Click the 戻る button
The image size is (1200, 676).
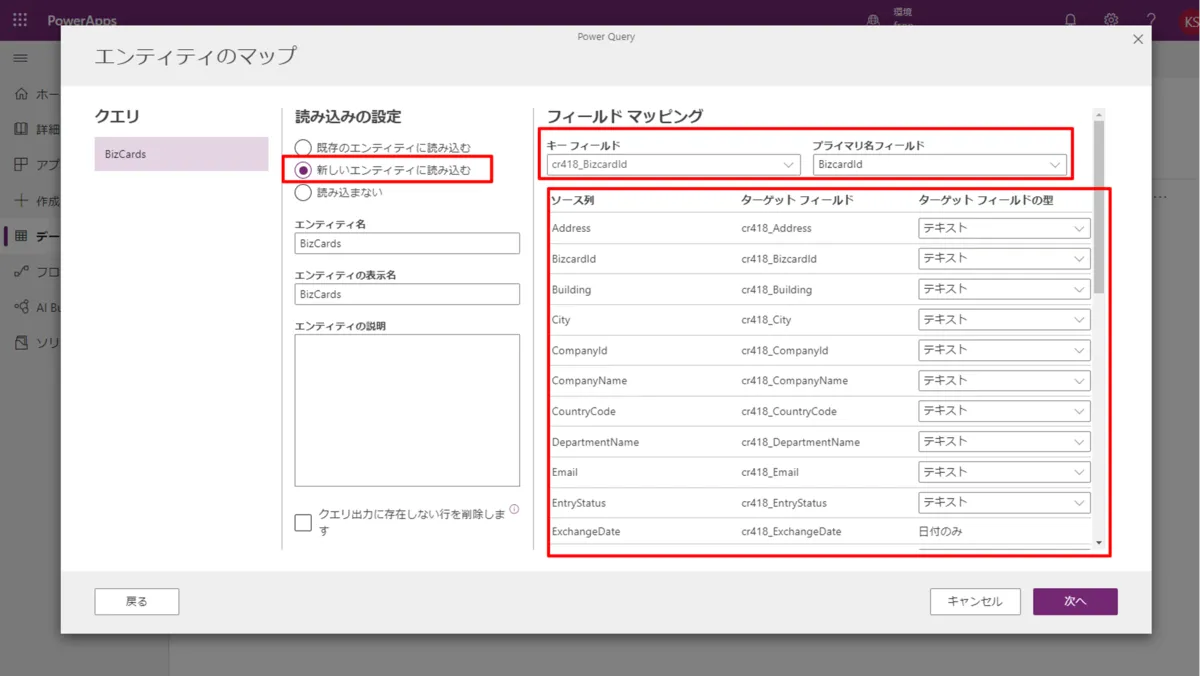pos(136,601)
